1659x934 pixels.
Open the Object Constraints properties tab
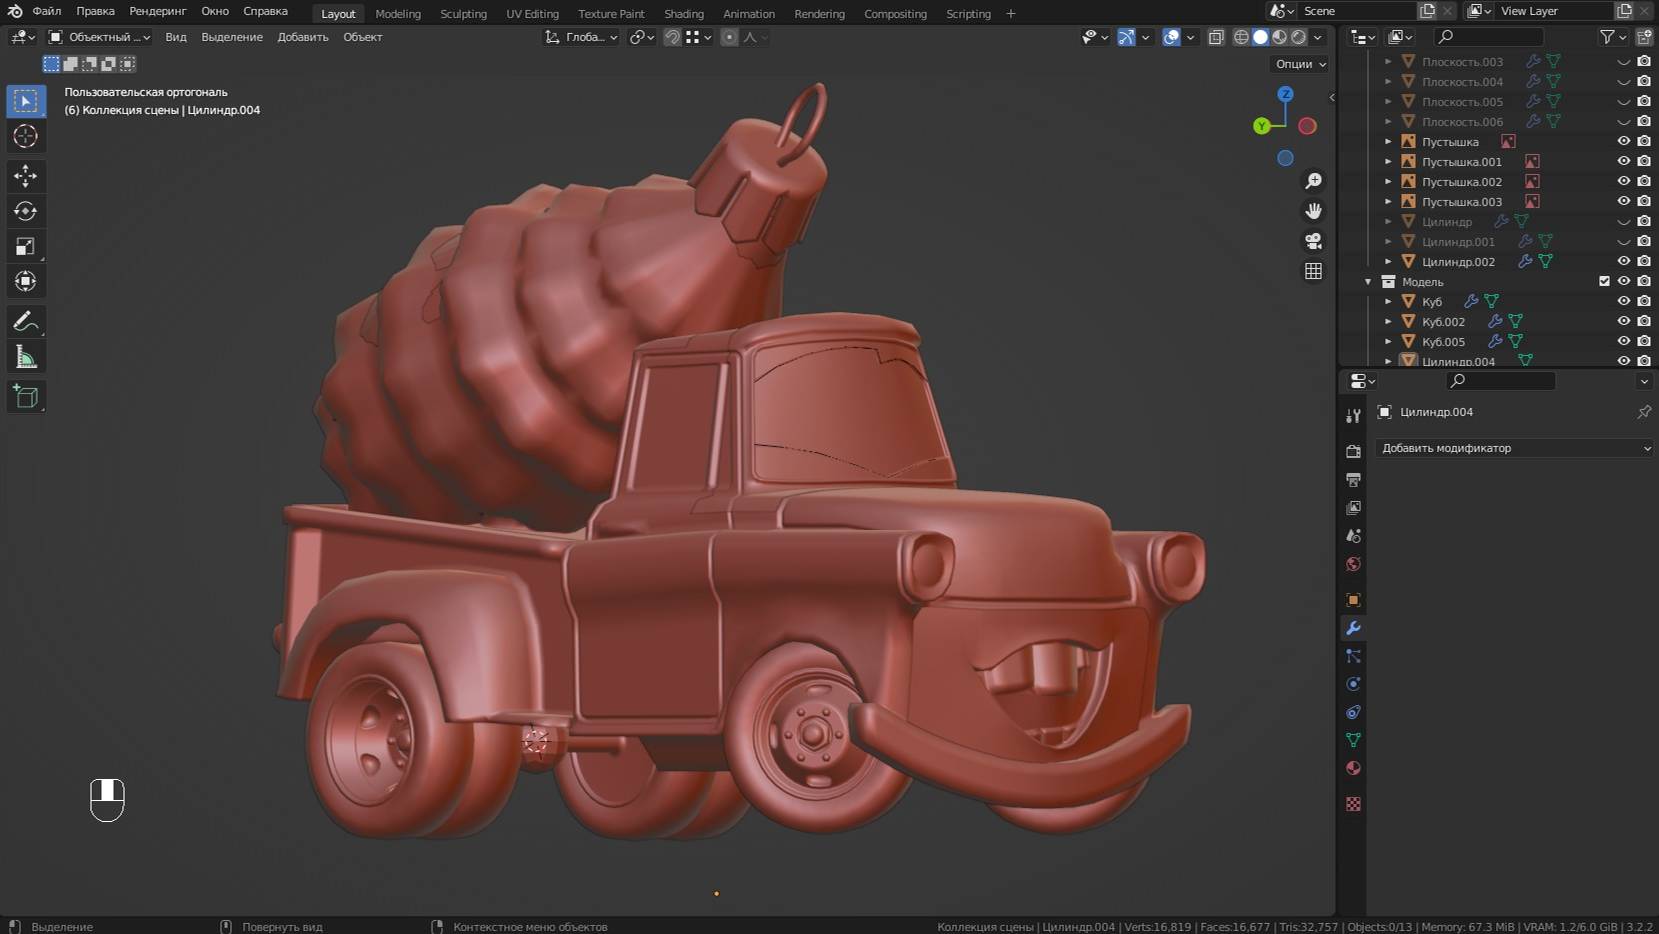(x=1353, y=712)
